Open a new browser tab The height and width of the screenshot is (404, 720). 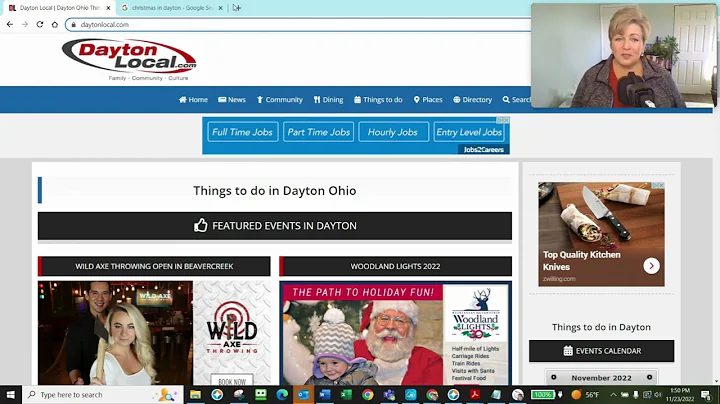(236, 8)
